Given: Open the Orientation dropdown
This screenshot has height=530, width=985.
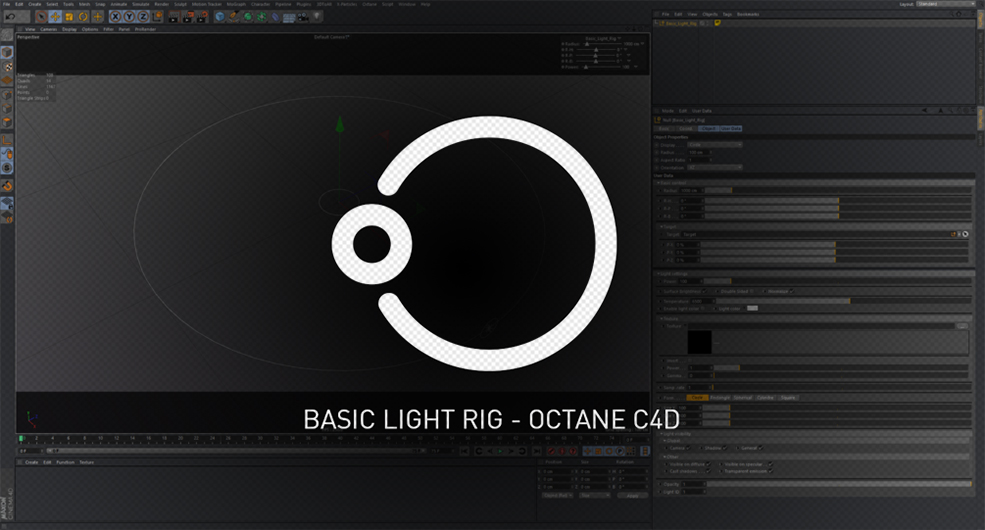Looking at the screenshot, I should (715, 168).
